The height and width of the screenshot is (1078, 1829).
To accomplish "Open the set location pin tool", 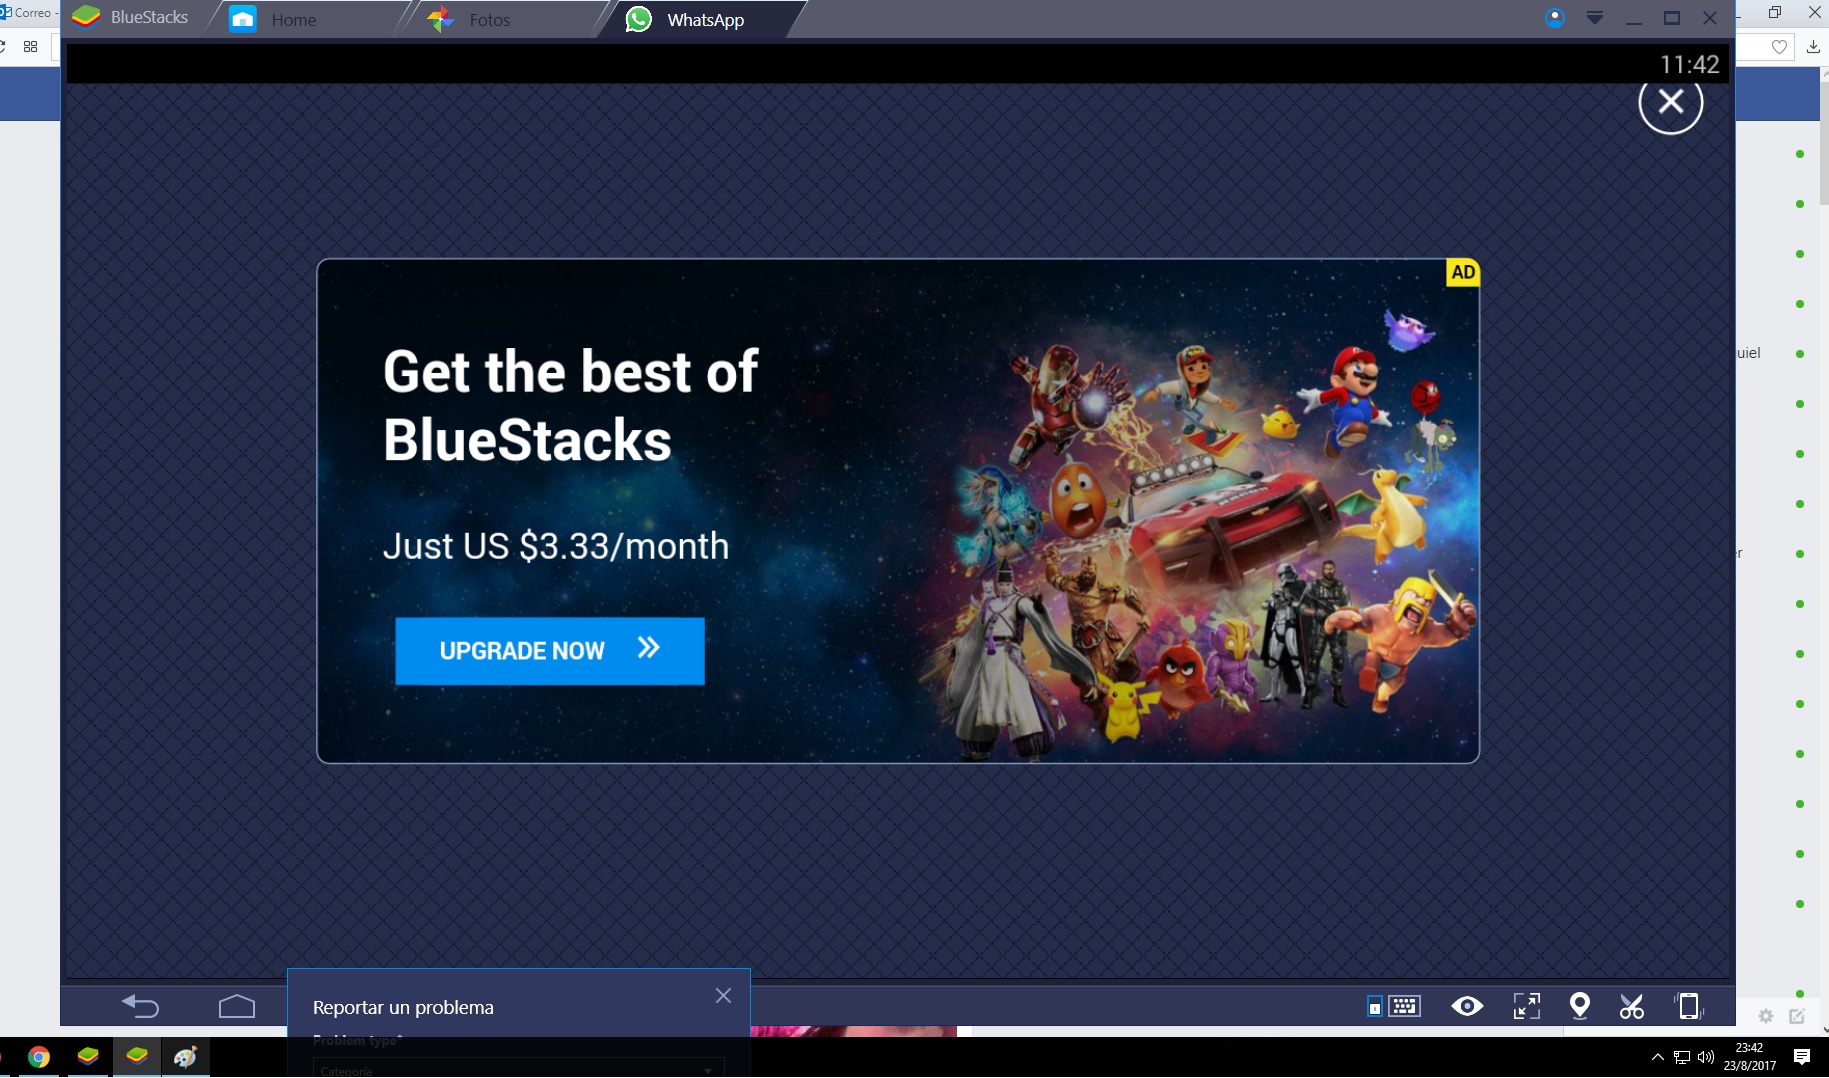I will tap(1579, 1006).
